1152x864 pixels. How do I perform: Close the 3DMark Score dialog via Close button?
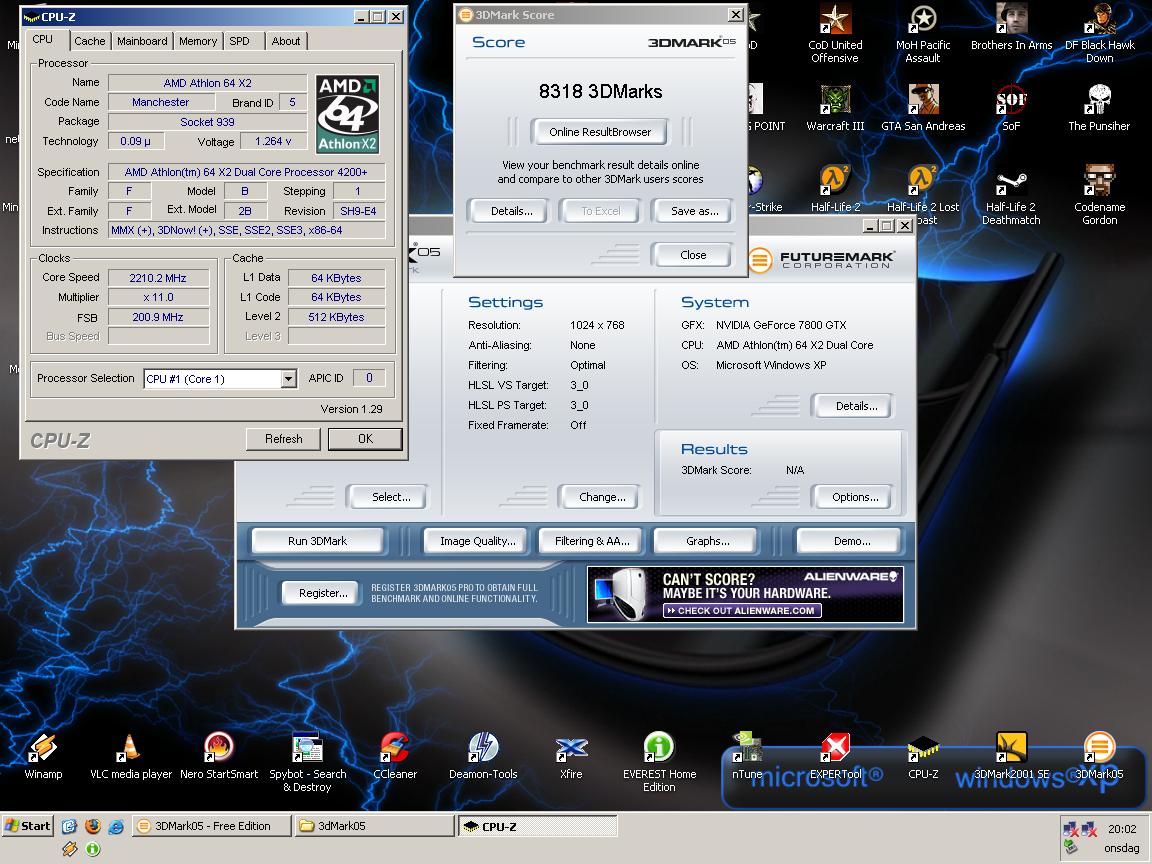pyautogui.click(x=693, y=255)
